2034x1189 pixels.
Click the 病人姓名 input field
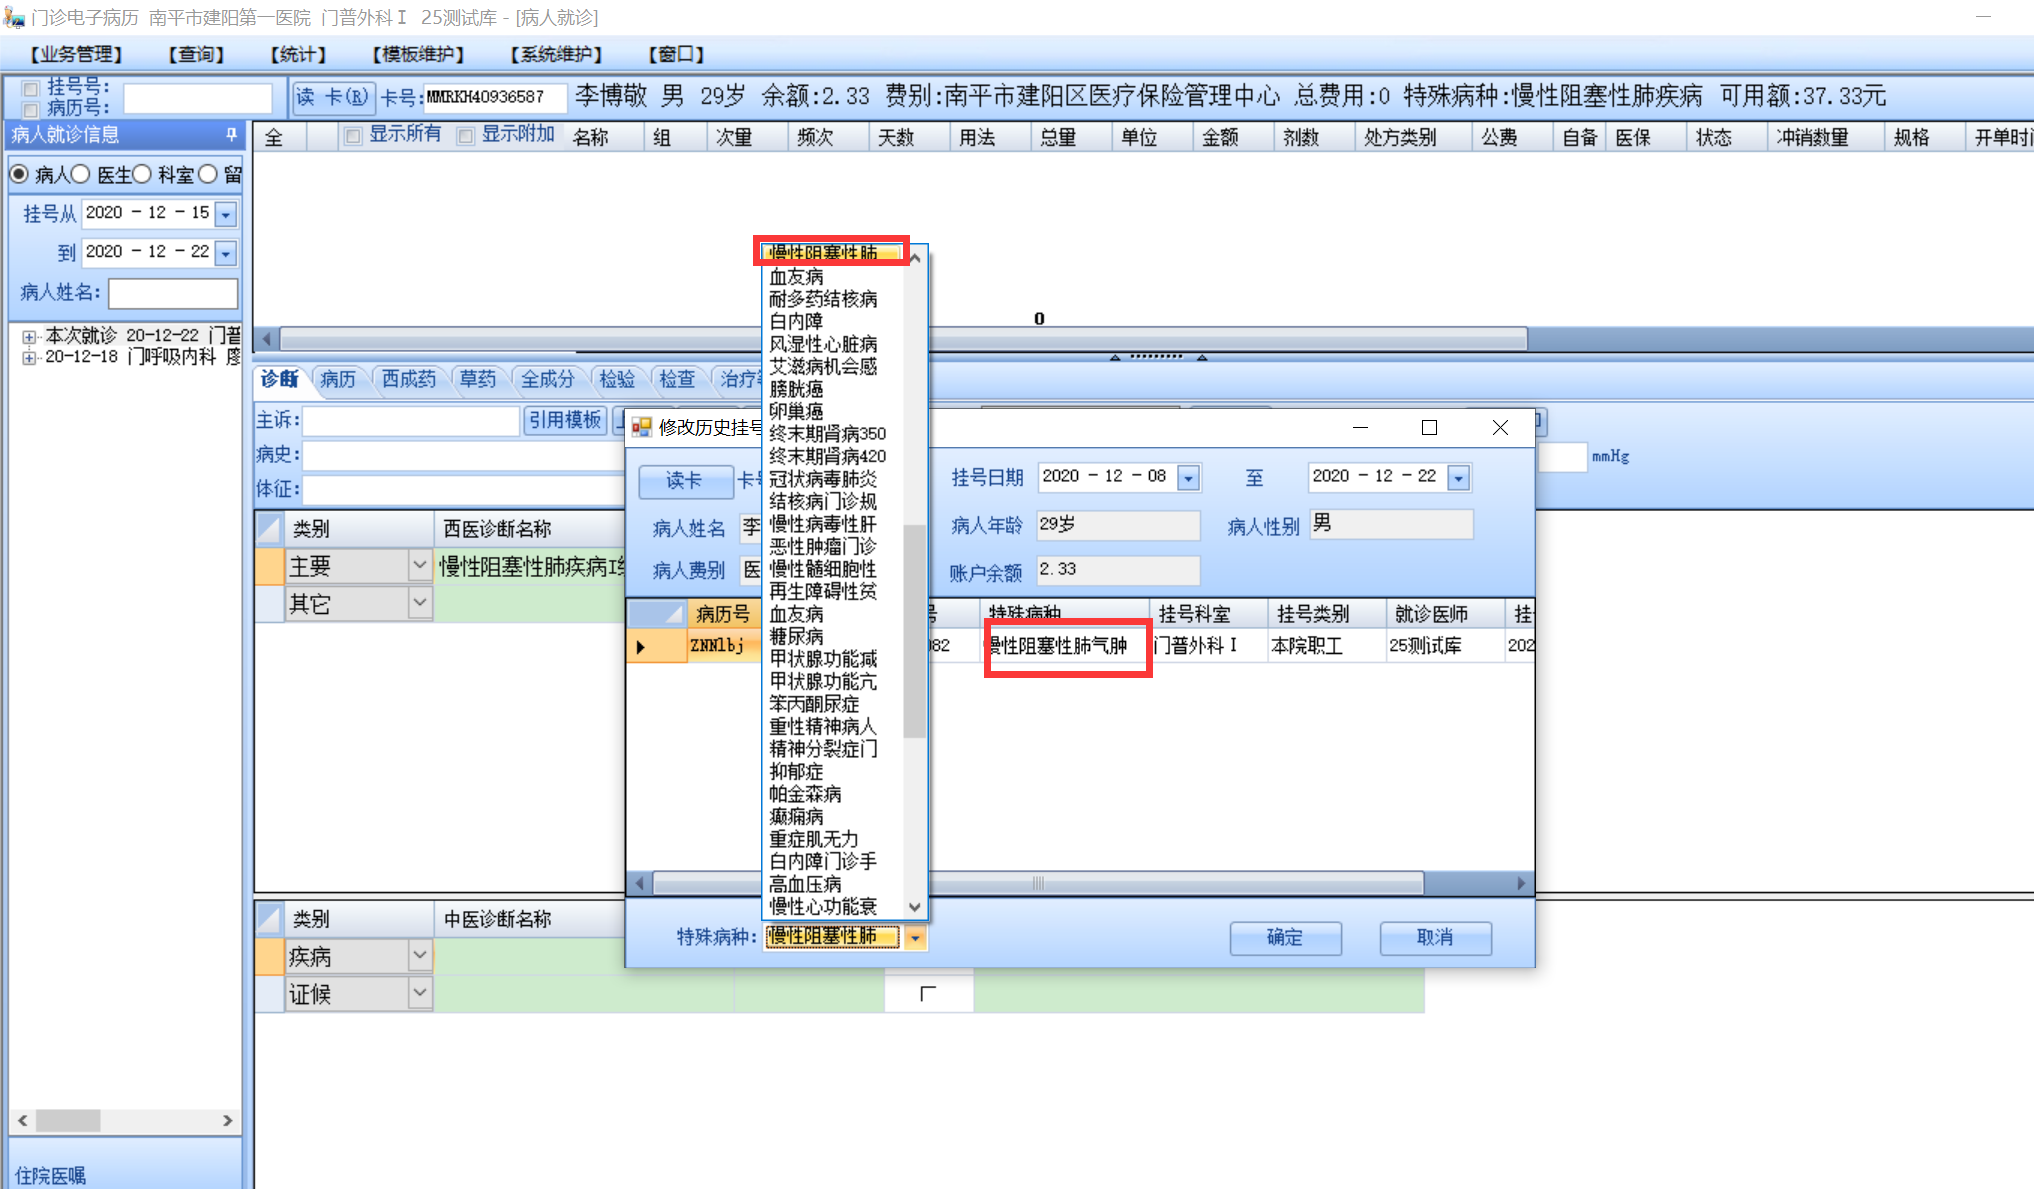click(173, 293)
